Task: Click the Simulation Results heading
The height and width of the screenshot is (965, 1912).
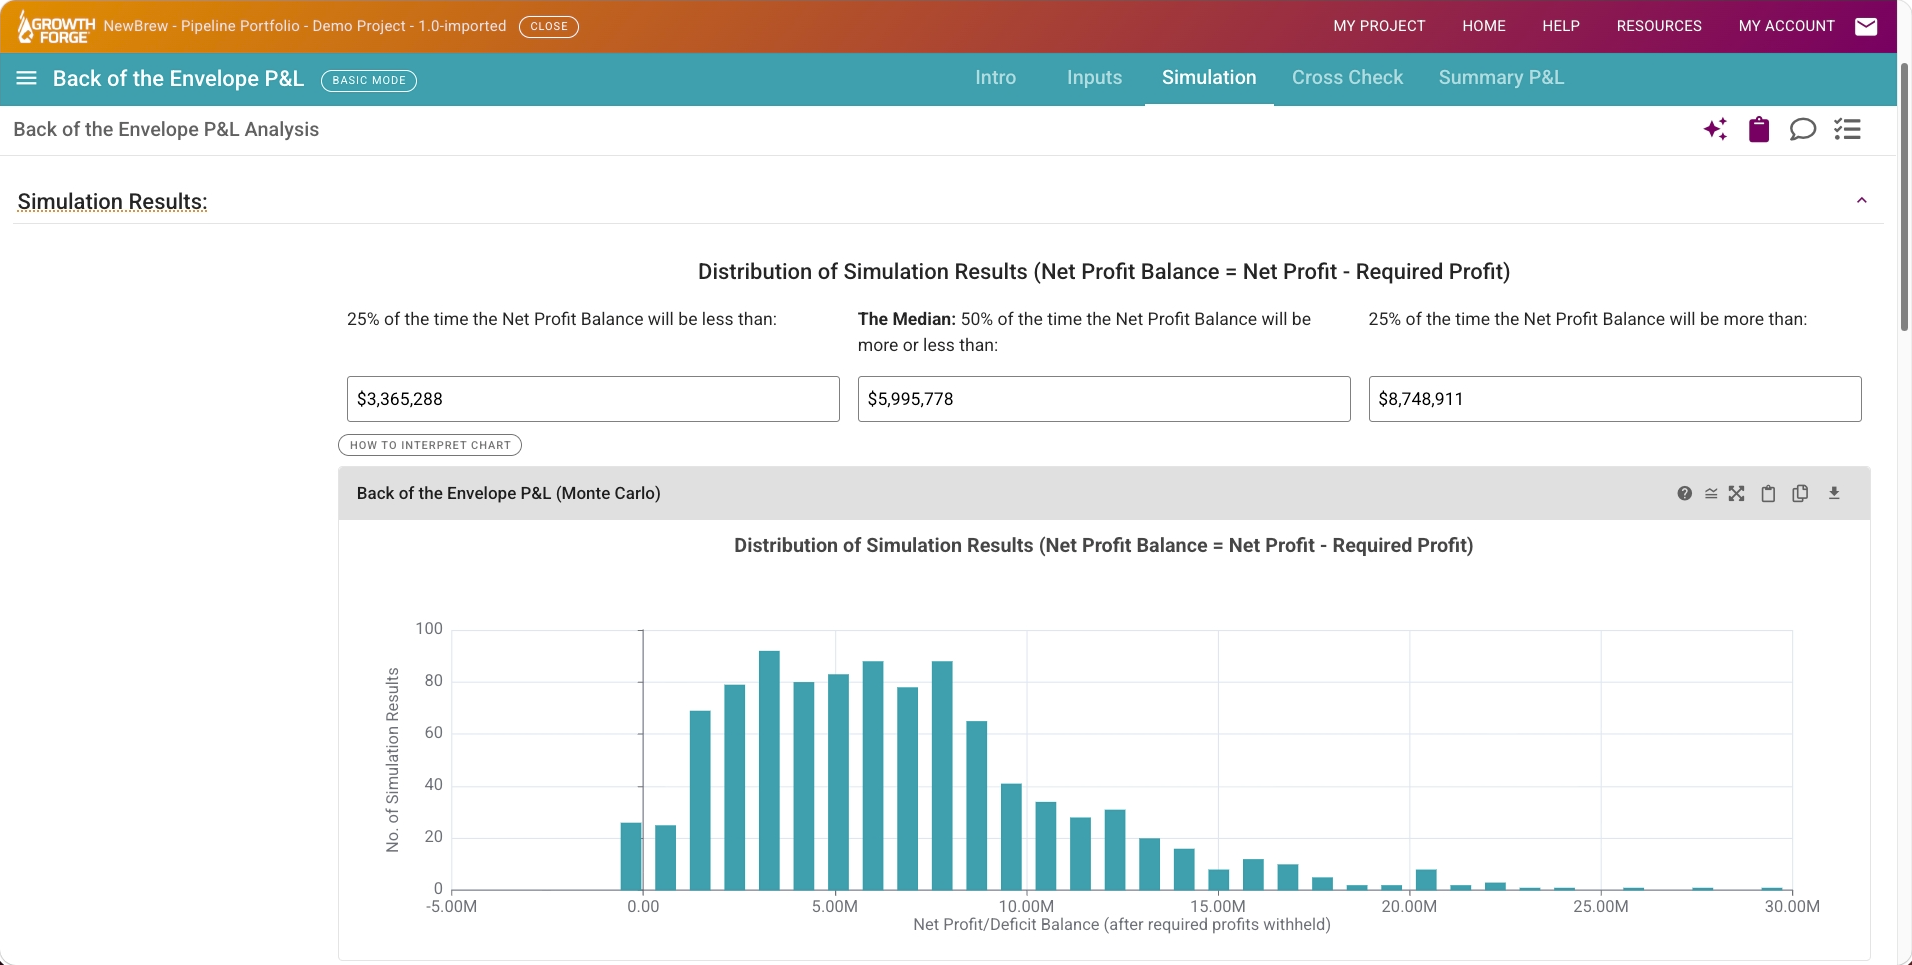Action: coord(113,201)
